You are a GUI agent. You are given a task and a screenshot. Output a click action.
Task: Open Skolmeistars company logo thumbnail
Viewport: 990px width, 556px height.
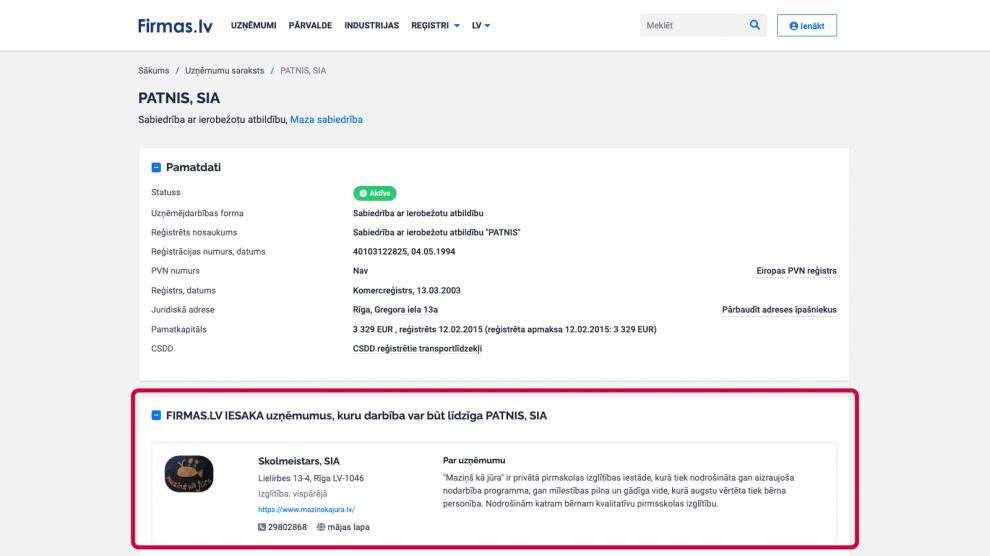pos(188,474)
